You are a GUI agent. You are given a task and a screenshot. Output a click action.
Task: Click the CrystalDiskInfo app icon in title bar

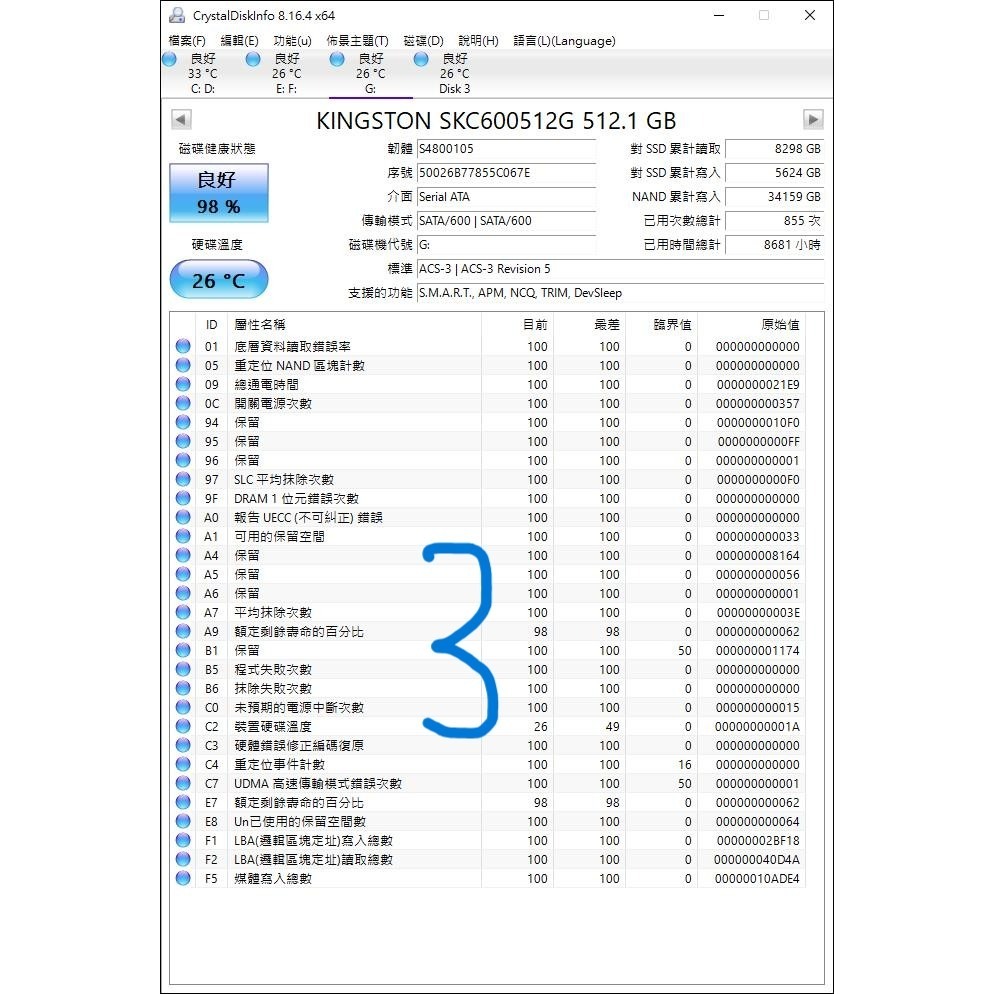pos(177,15)
